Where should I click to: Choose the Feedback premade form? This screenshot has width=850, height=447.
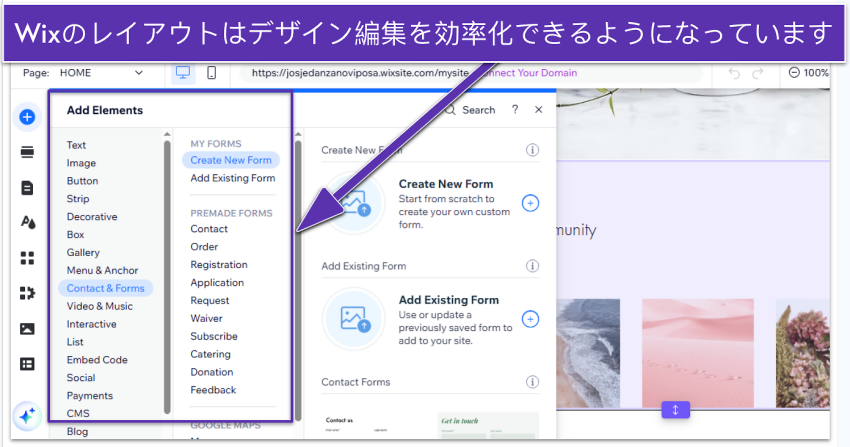[213, 390]
